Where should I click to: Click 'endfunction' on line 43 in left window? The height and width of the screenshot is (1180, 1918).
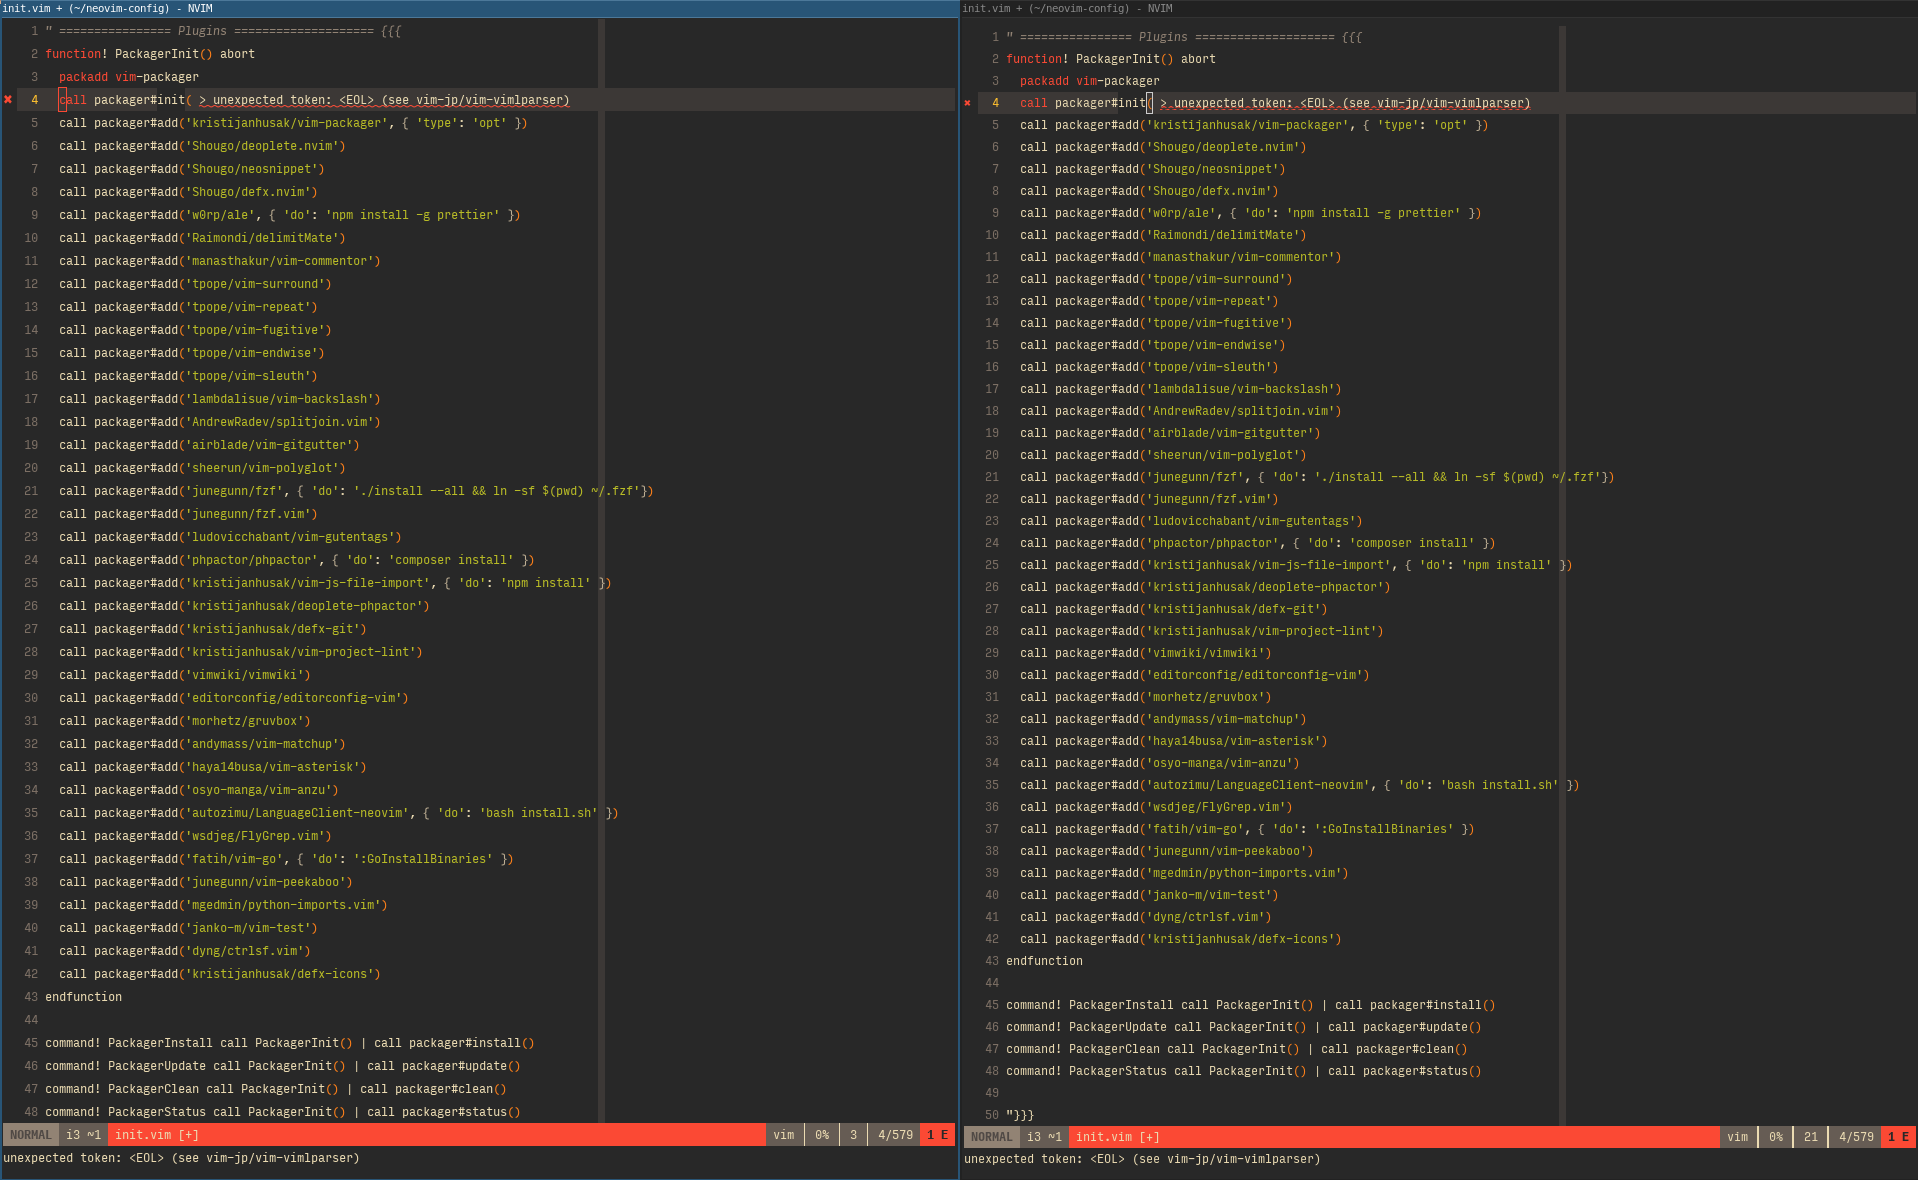83,997
